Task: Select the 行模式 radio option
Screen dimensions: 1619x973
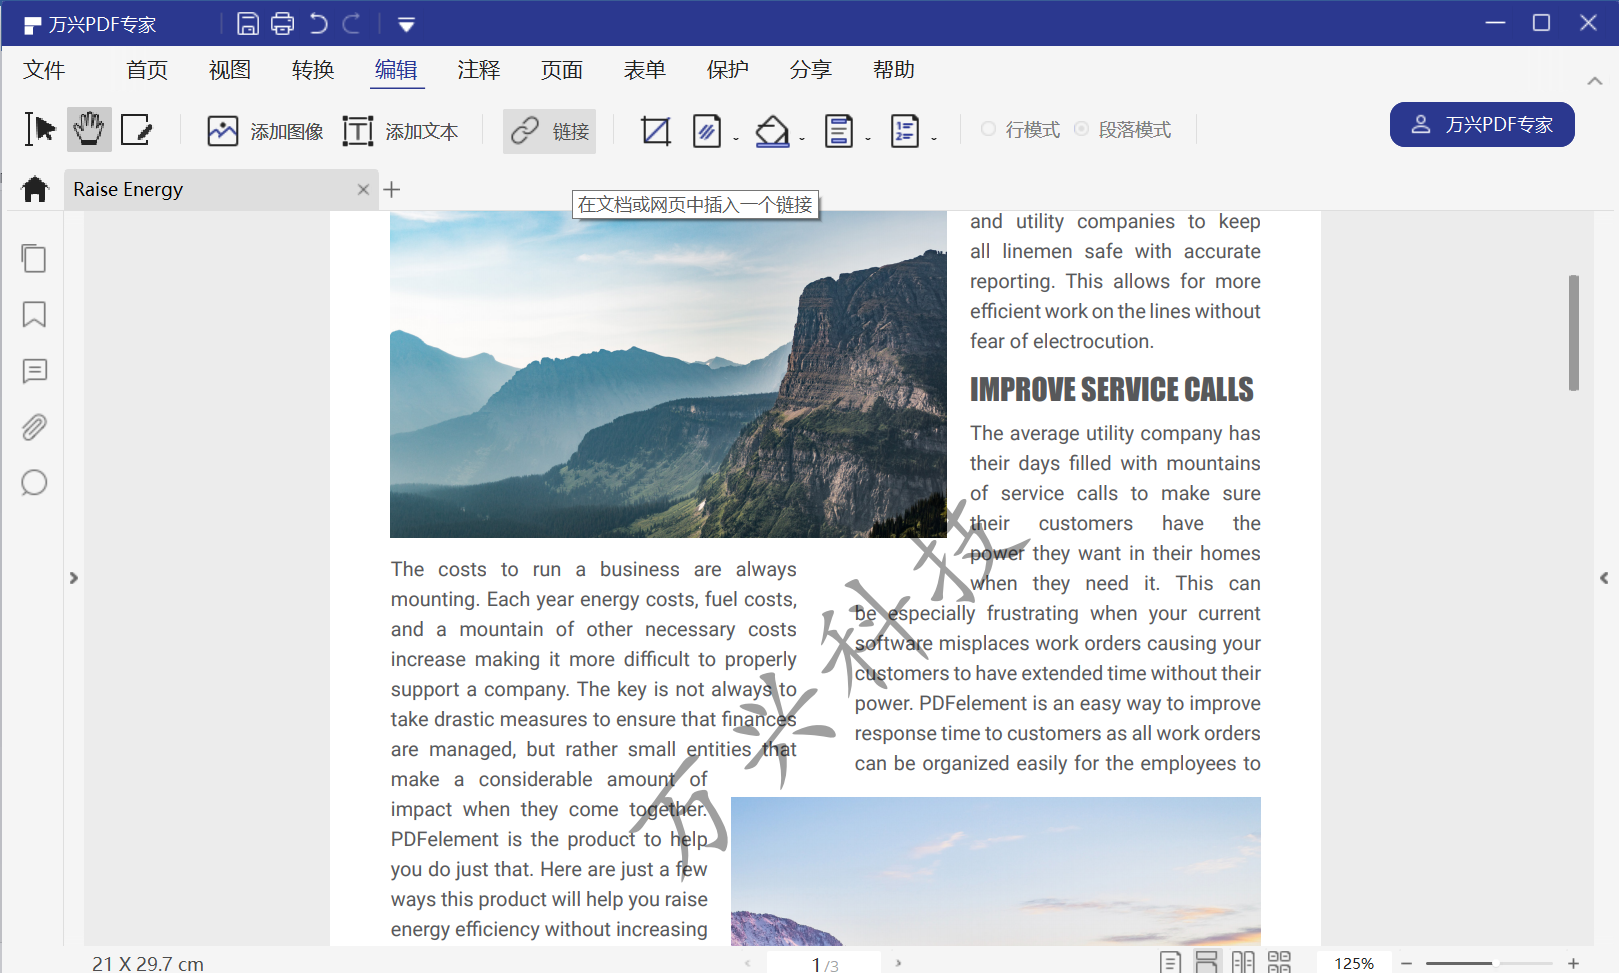Action: pyautogui.click(x=988, y=129)
